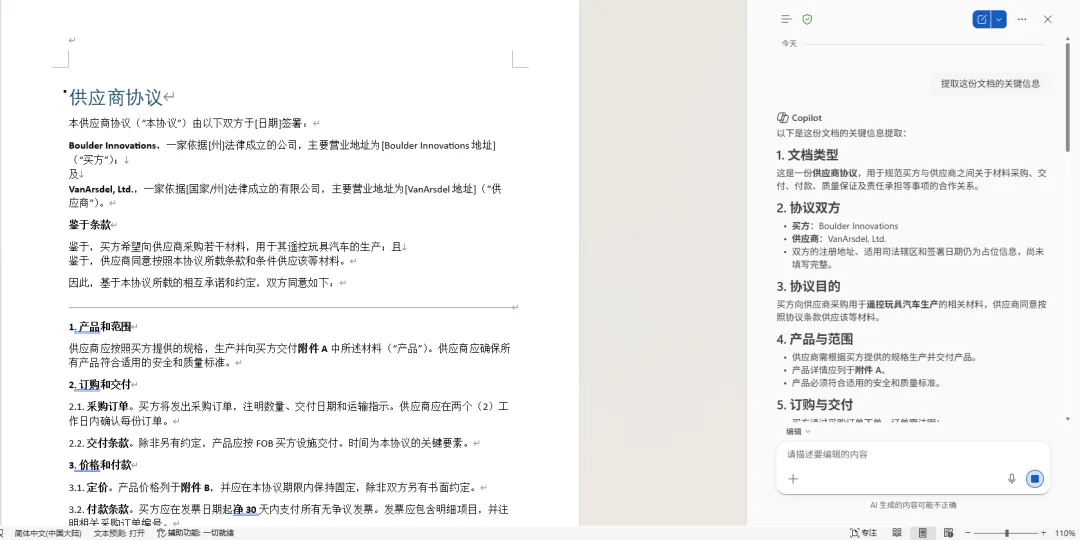The width and height of the screenshot is (1080, 540).
Task: Click Copilot heading 3. 协议目的
Action: 808,287
